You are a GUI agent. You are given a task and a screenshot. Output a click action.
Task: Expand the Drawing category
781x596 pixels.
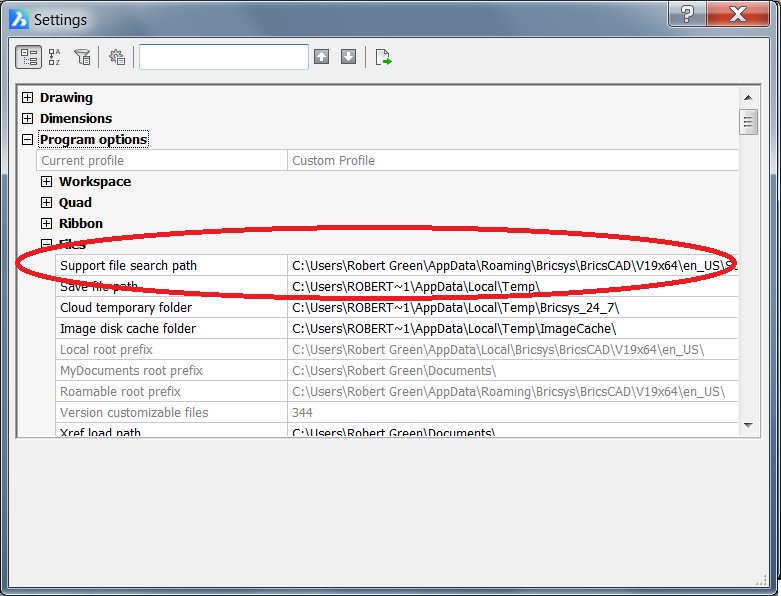(27, 98)
